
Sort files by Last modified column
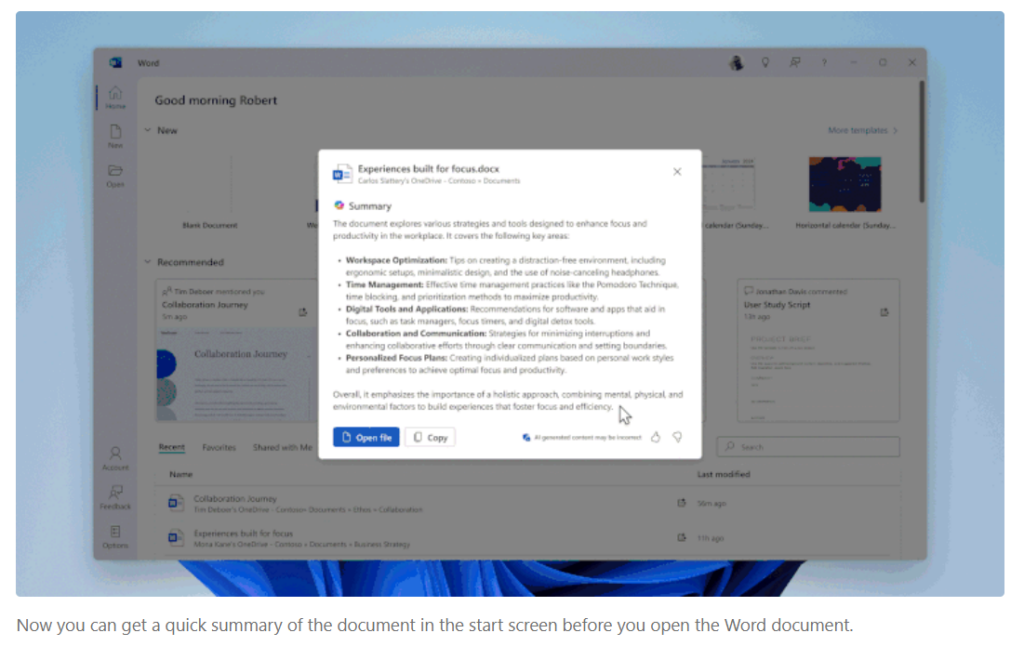pyautogui.click(x=724, y=474)
